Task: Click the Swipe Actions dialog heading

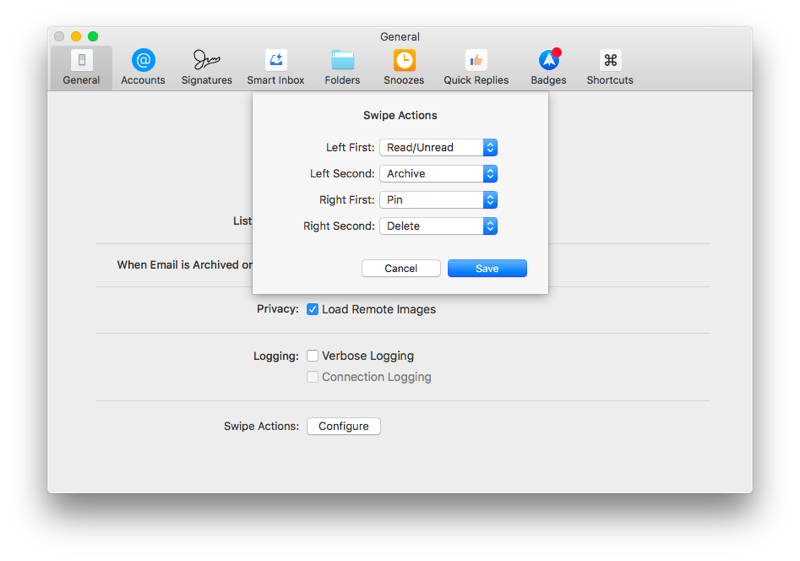Action: (x=400, y=115)
